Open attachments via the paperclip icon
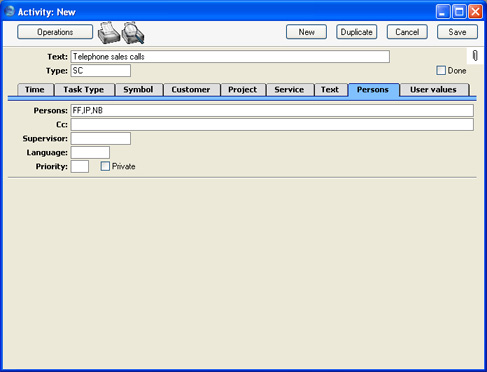The height and width of the screenshot is (372, 487). pyautogui.click(x=475, y=56)
